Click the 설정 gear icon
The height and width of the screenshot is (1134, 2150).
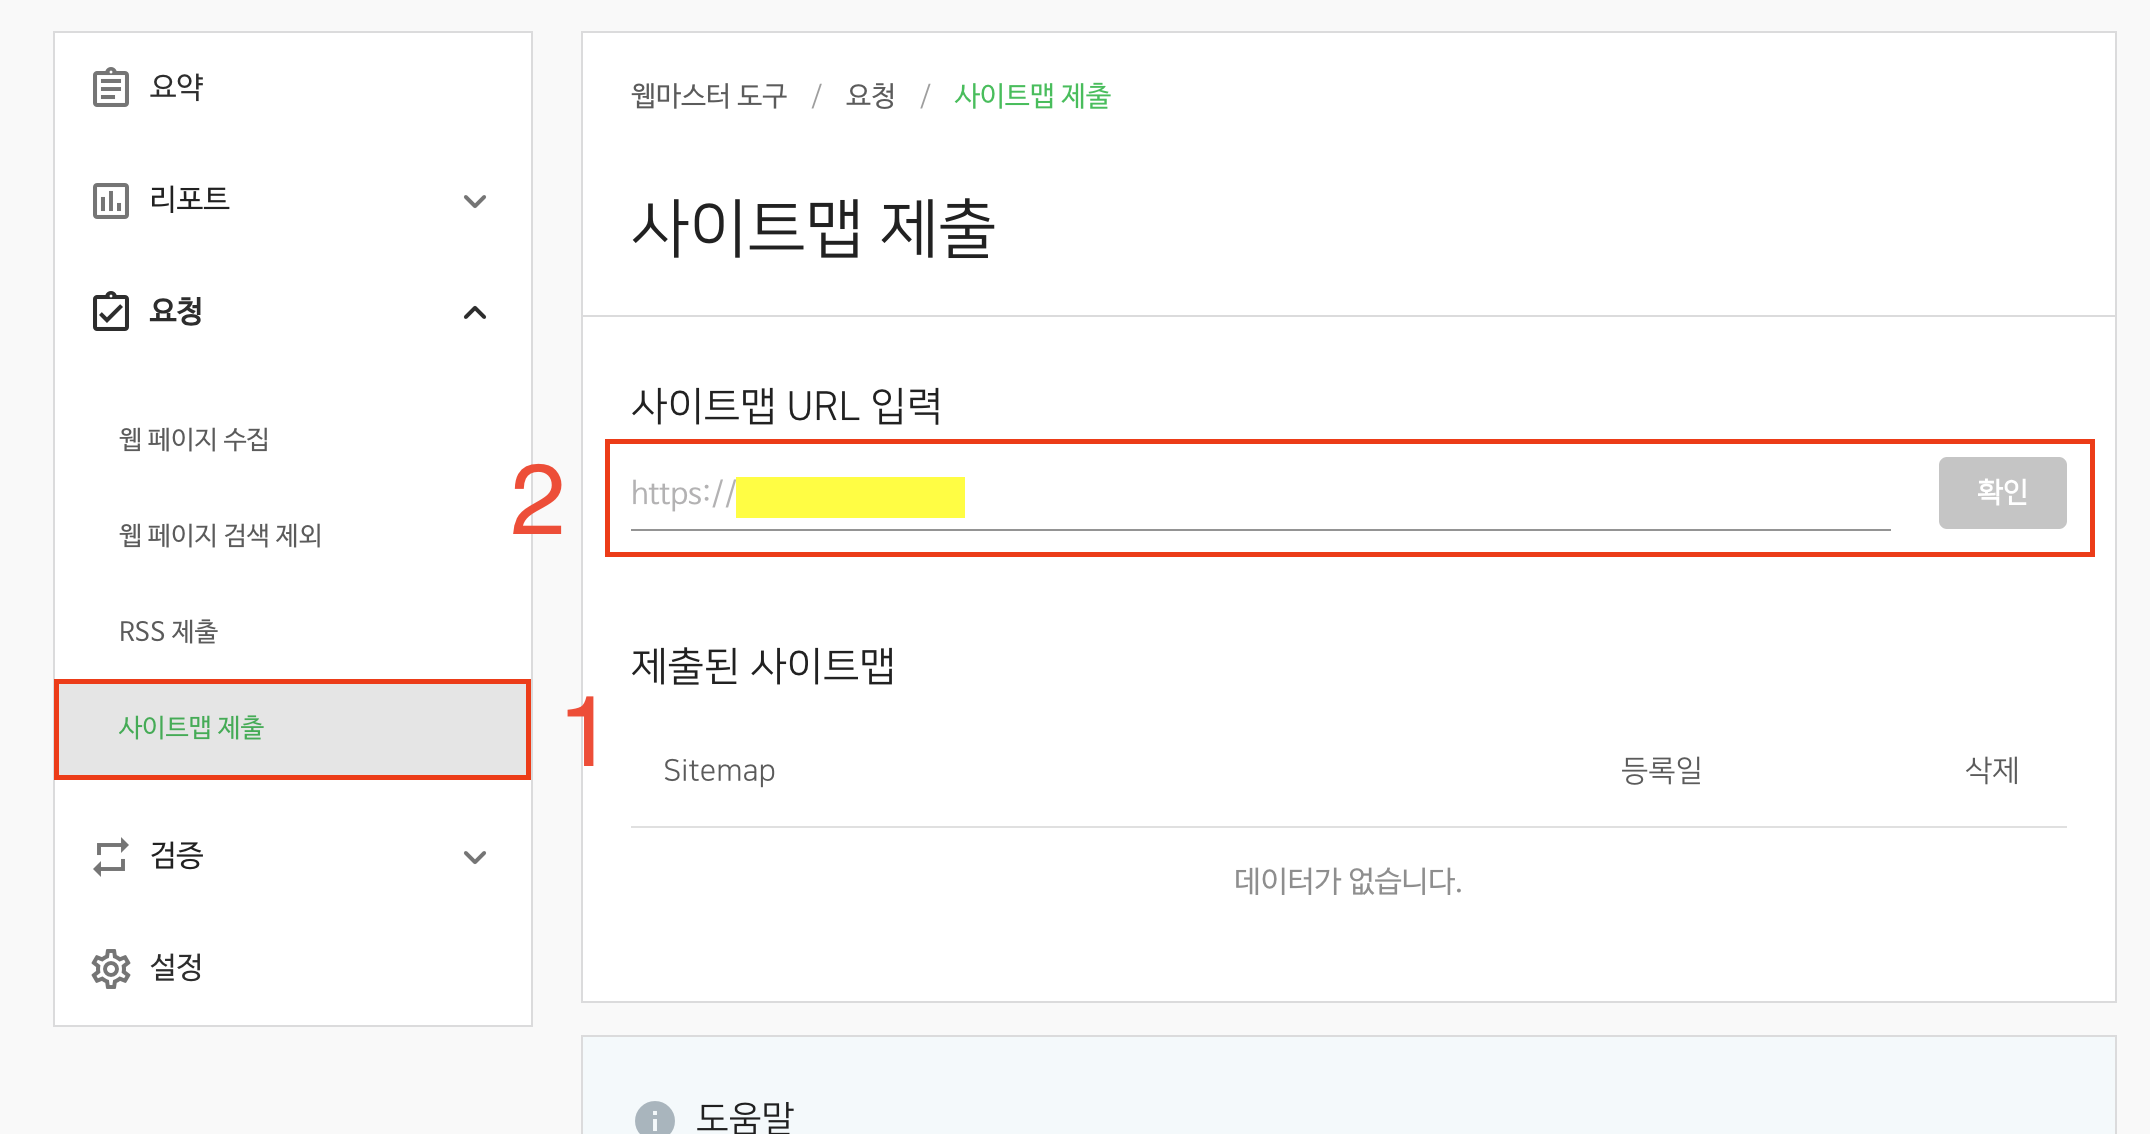click(x=110, y=968)
